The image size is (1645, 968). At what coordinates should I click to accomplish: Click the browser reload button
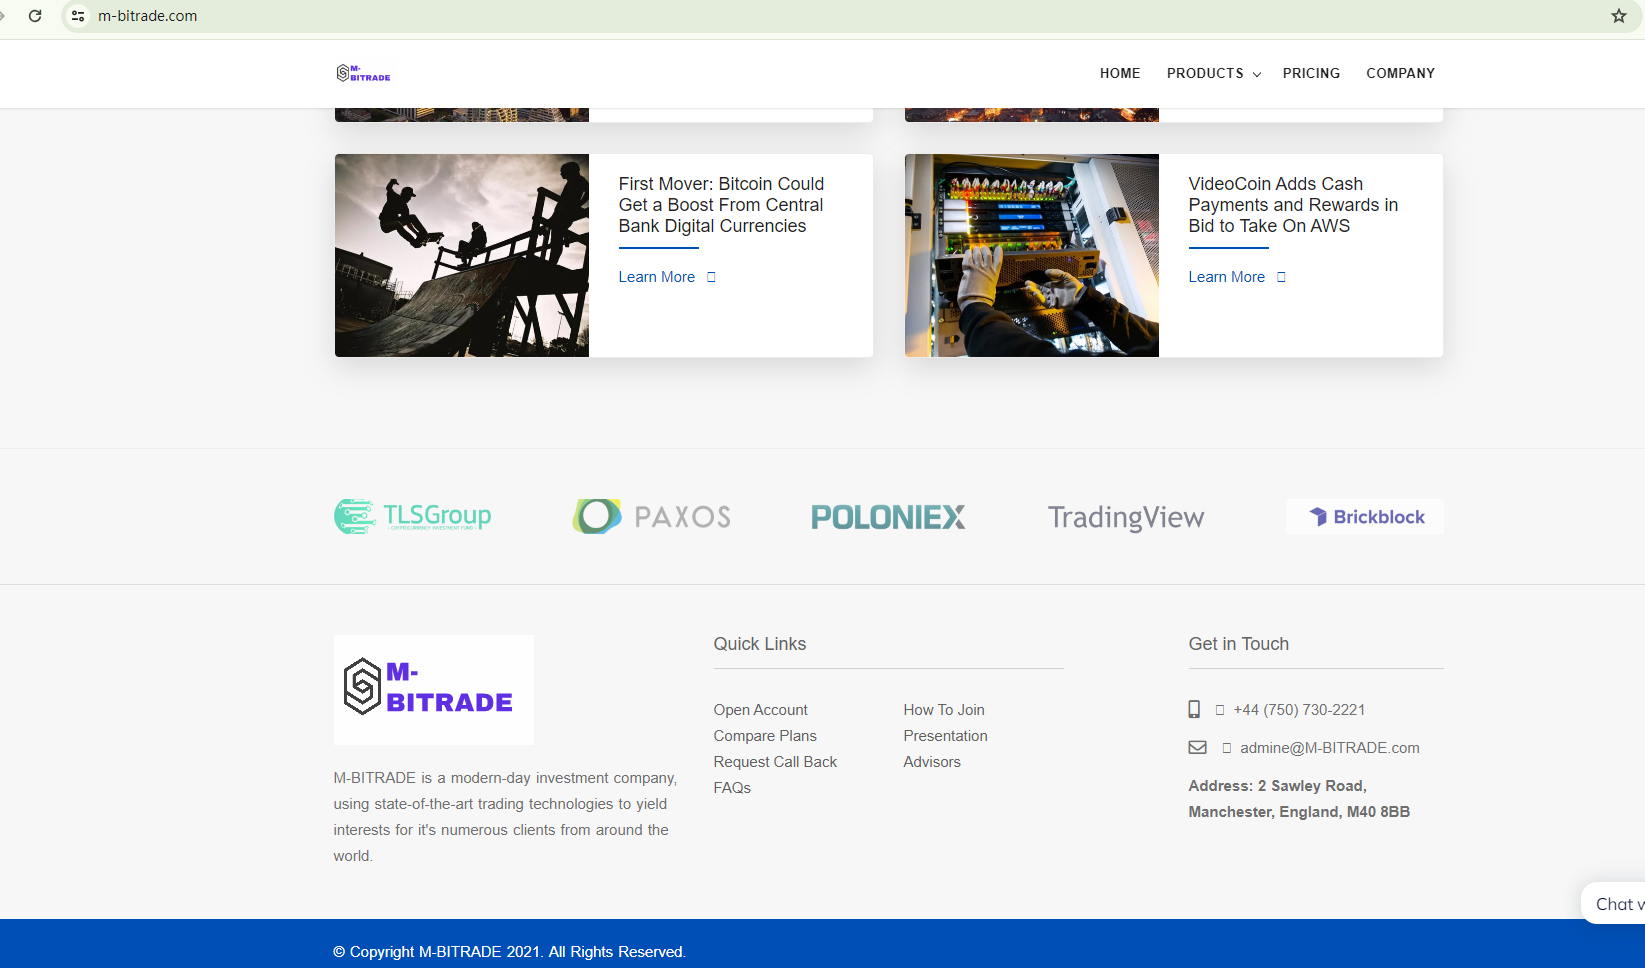click(x=35, y=16)
